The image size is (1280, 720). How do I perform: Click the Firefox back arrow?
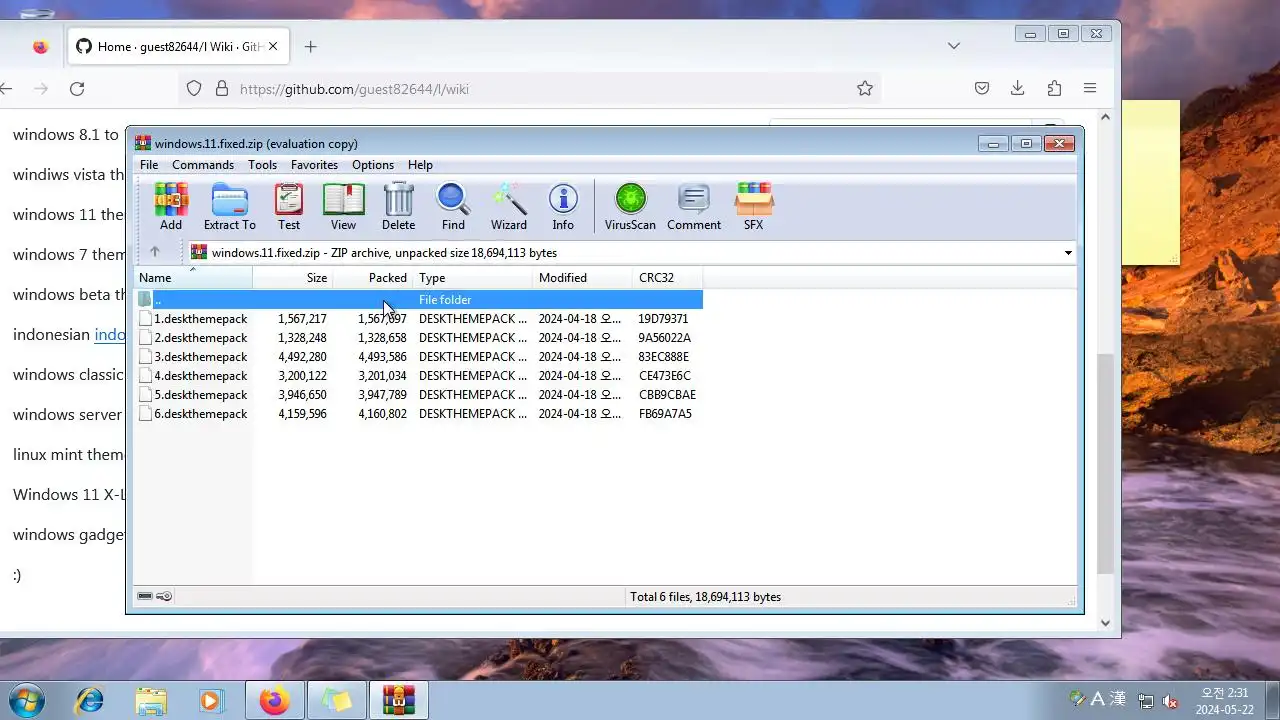pos(6,89)
